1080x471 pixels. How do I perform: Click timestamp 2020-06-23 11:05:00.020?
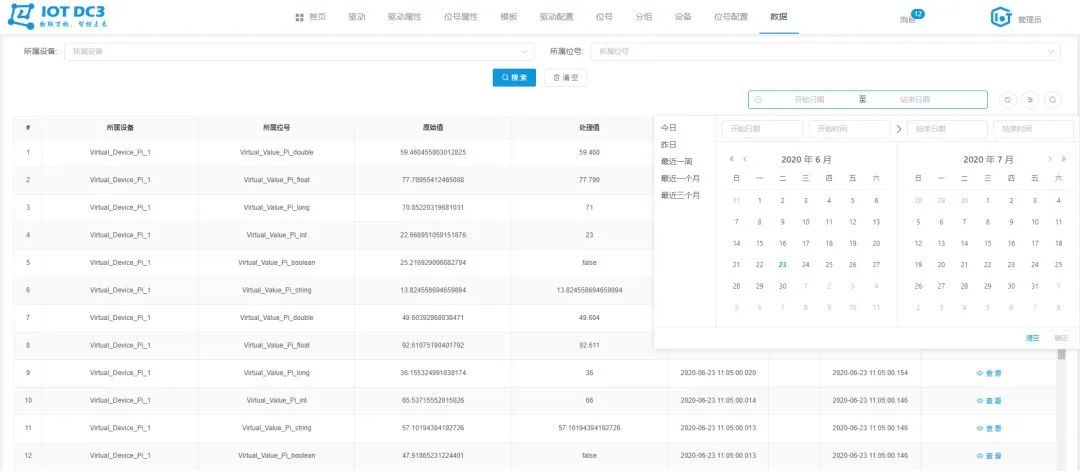(x=718, y=373)
